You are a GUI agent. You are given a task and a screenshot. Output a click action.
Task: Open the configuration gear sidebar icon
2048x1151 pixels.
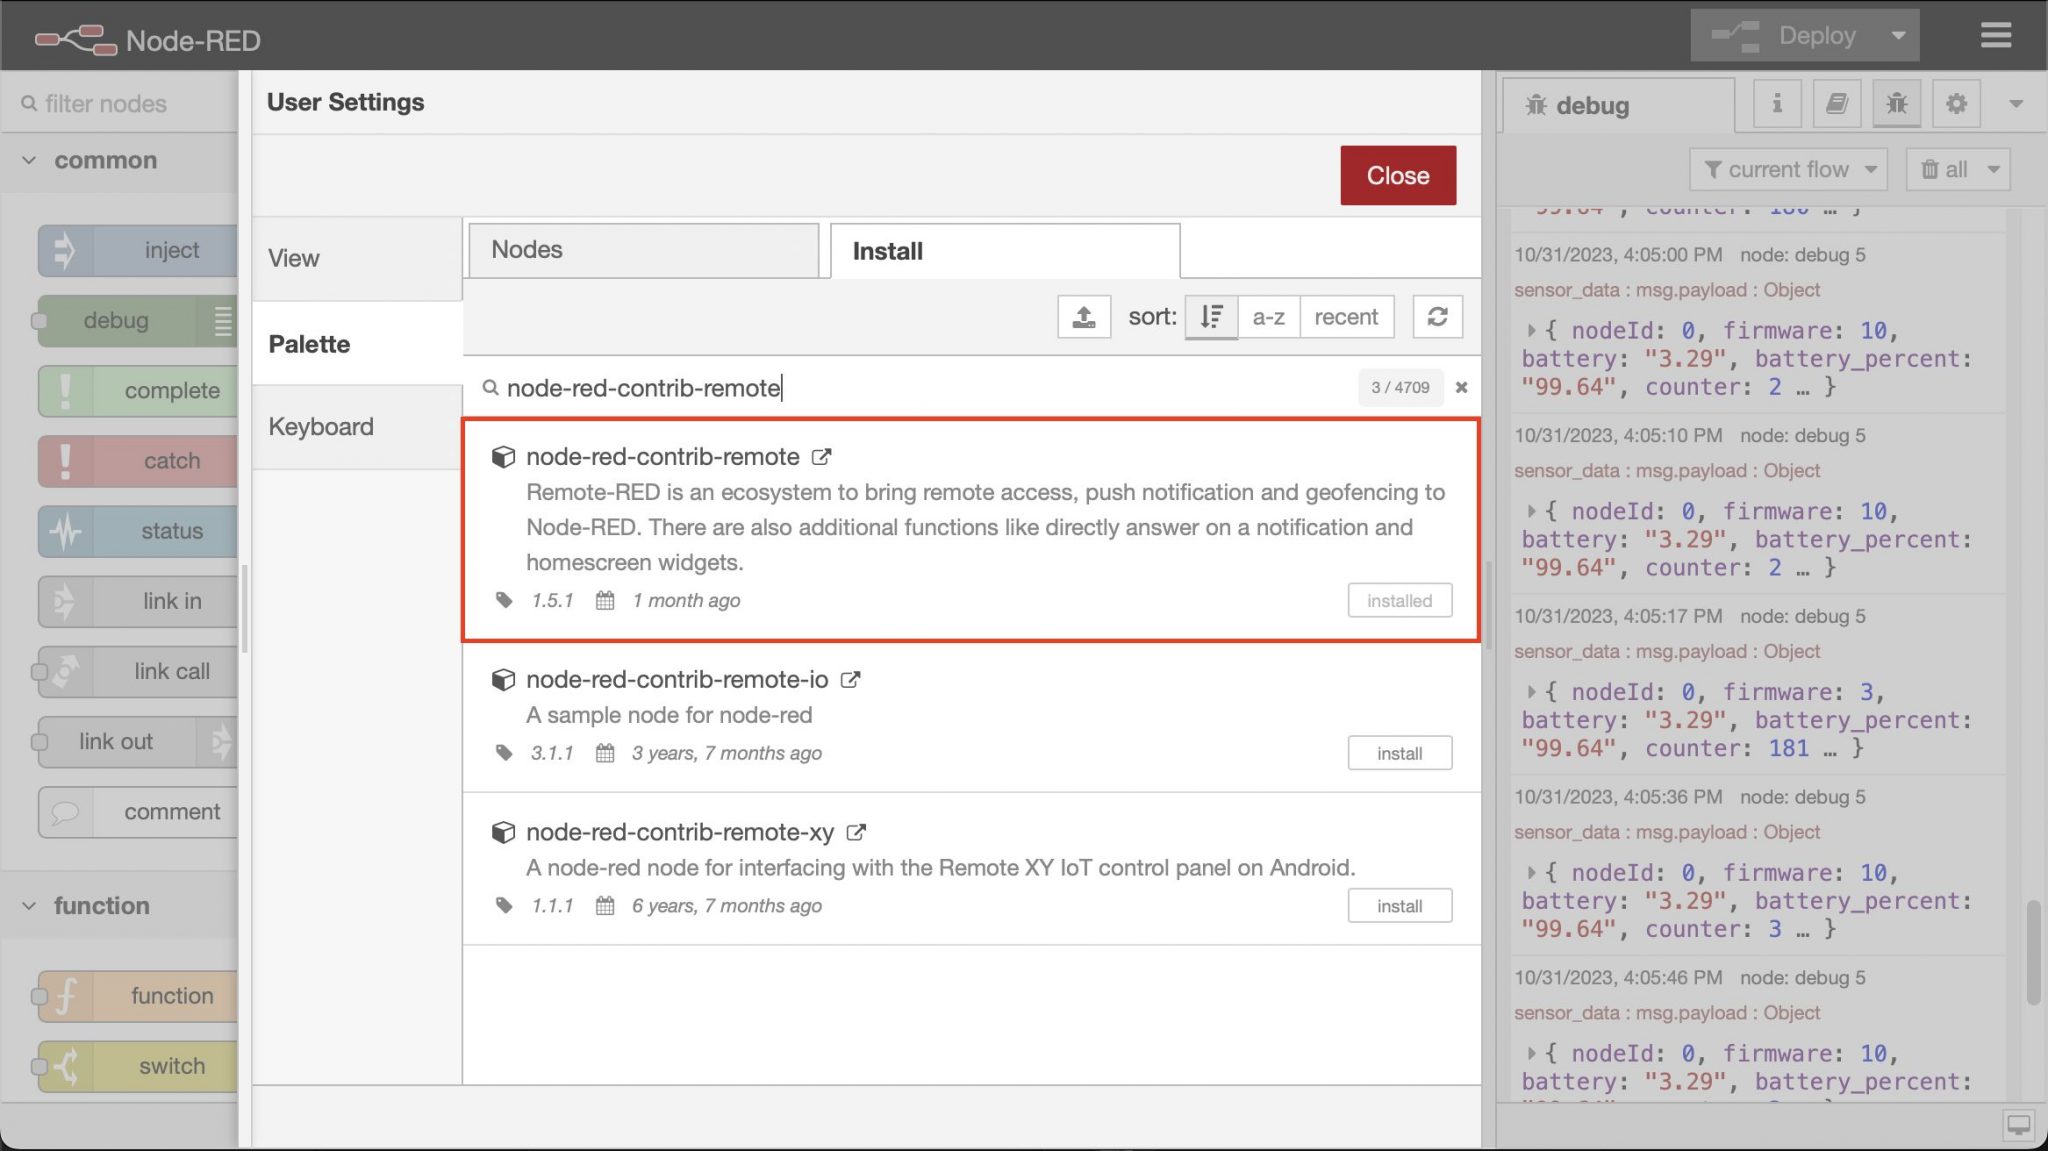click(x=1956, y=104)
